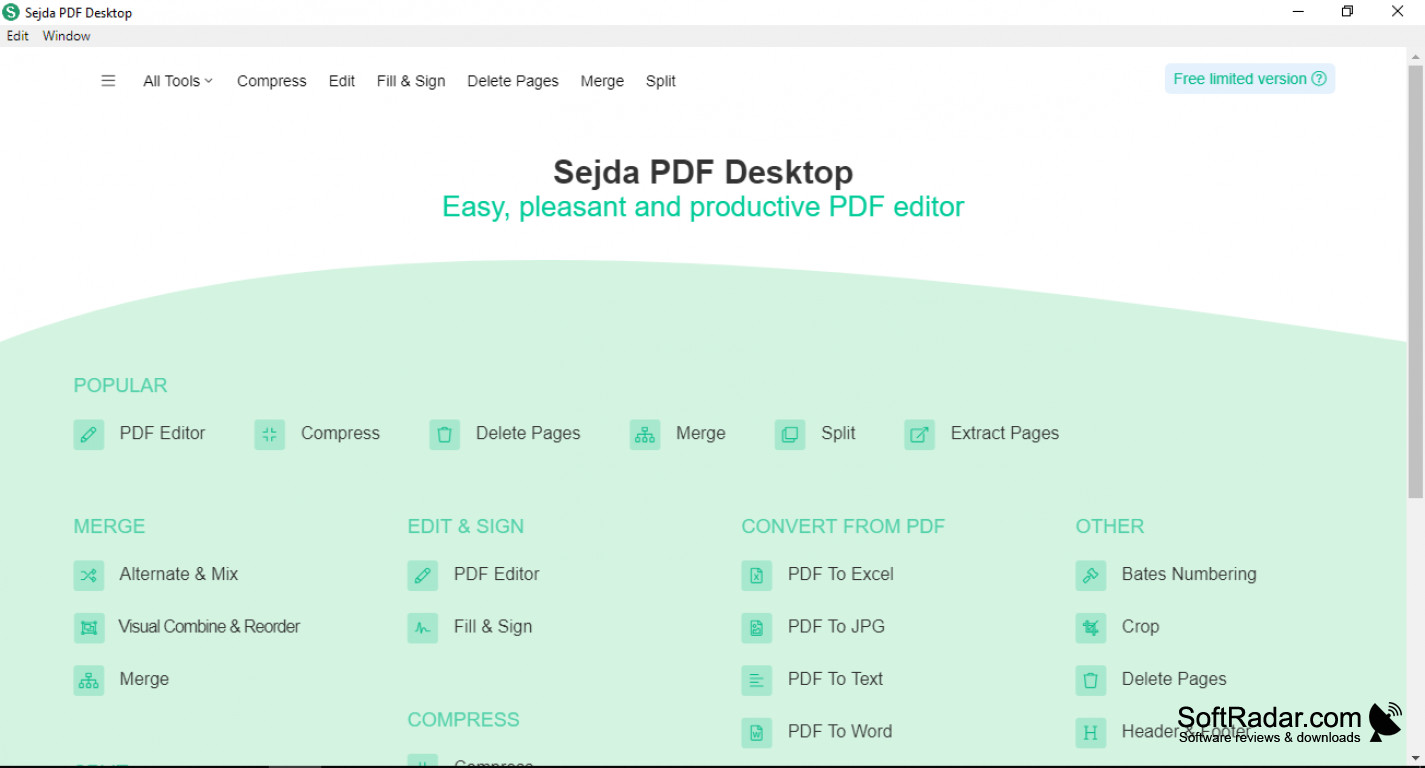
Task: Click the PDF To Excel icon
Action: 757,575
